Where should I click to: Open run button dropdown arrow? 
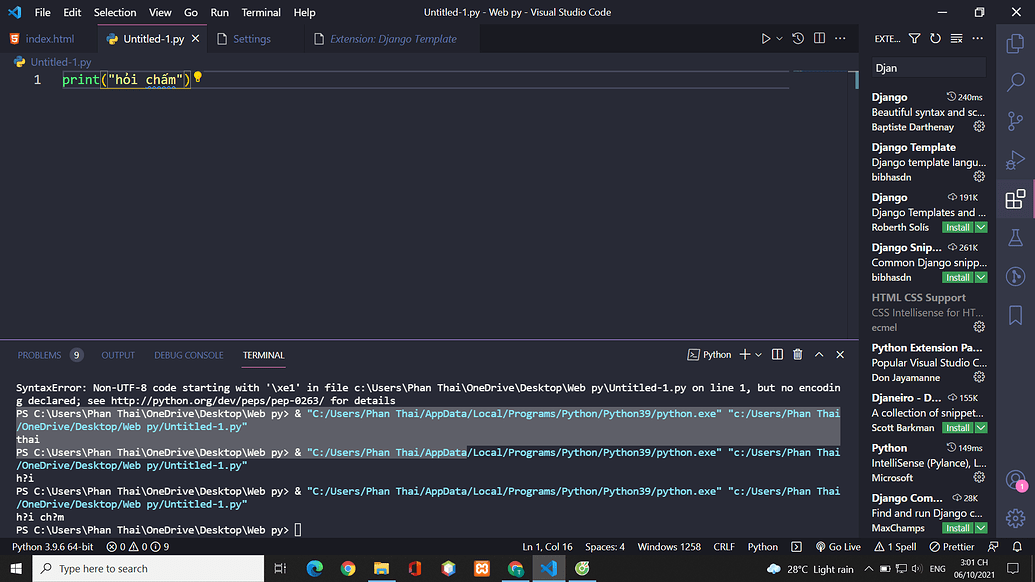point(780,39)
